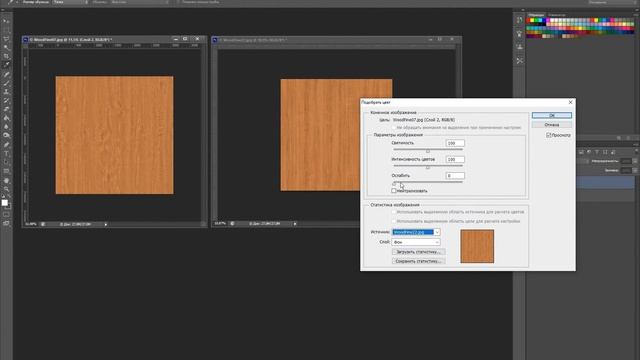Open status bar arrow menu in right document
The image size is (640, 360).
(295, 224)
